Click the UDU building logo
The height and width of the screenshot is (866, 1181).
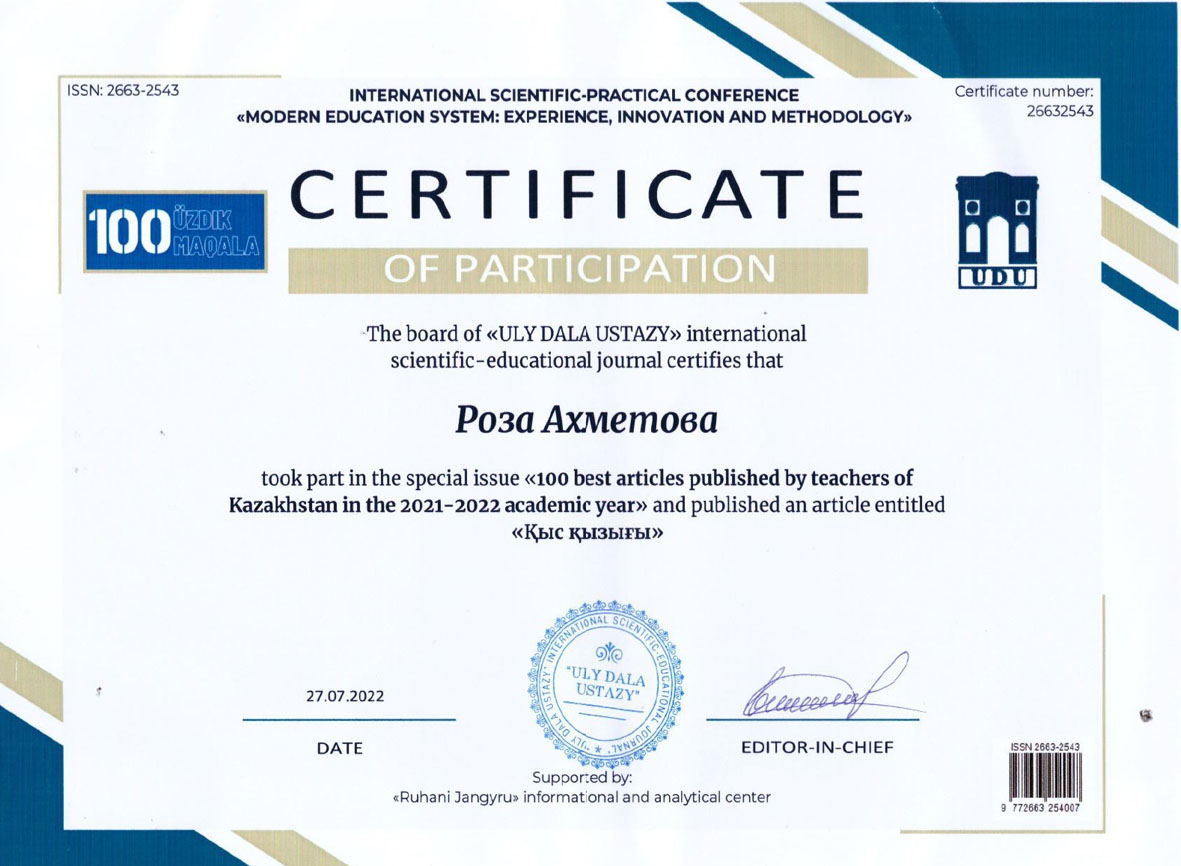(997, 230)
